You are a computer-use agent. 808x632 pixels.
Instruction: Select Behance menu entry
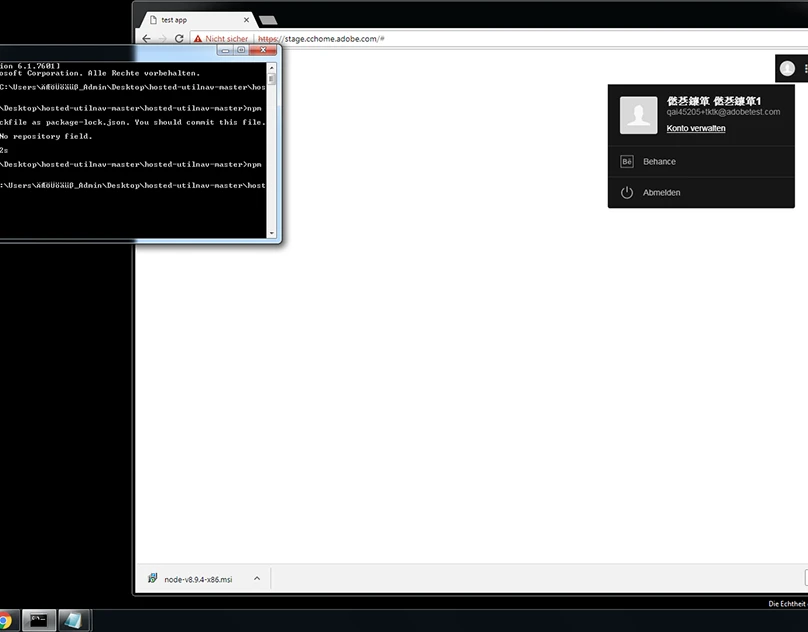click(659, 161)
